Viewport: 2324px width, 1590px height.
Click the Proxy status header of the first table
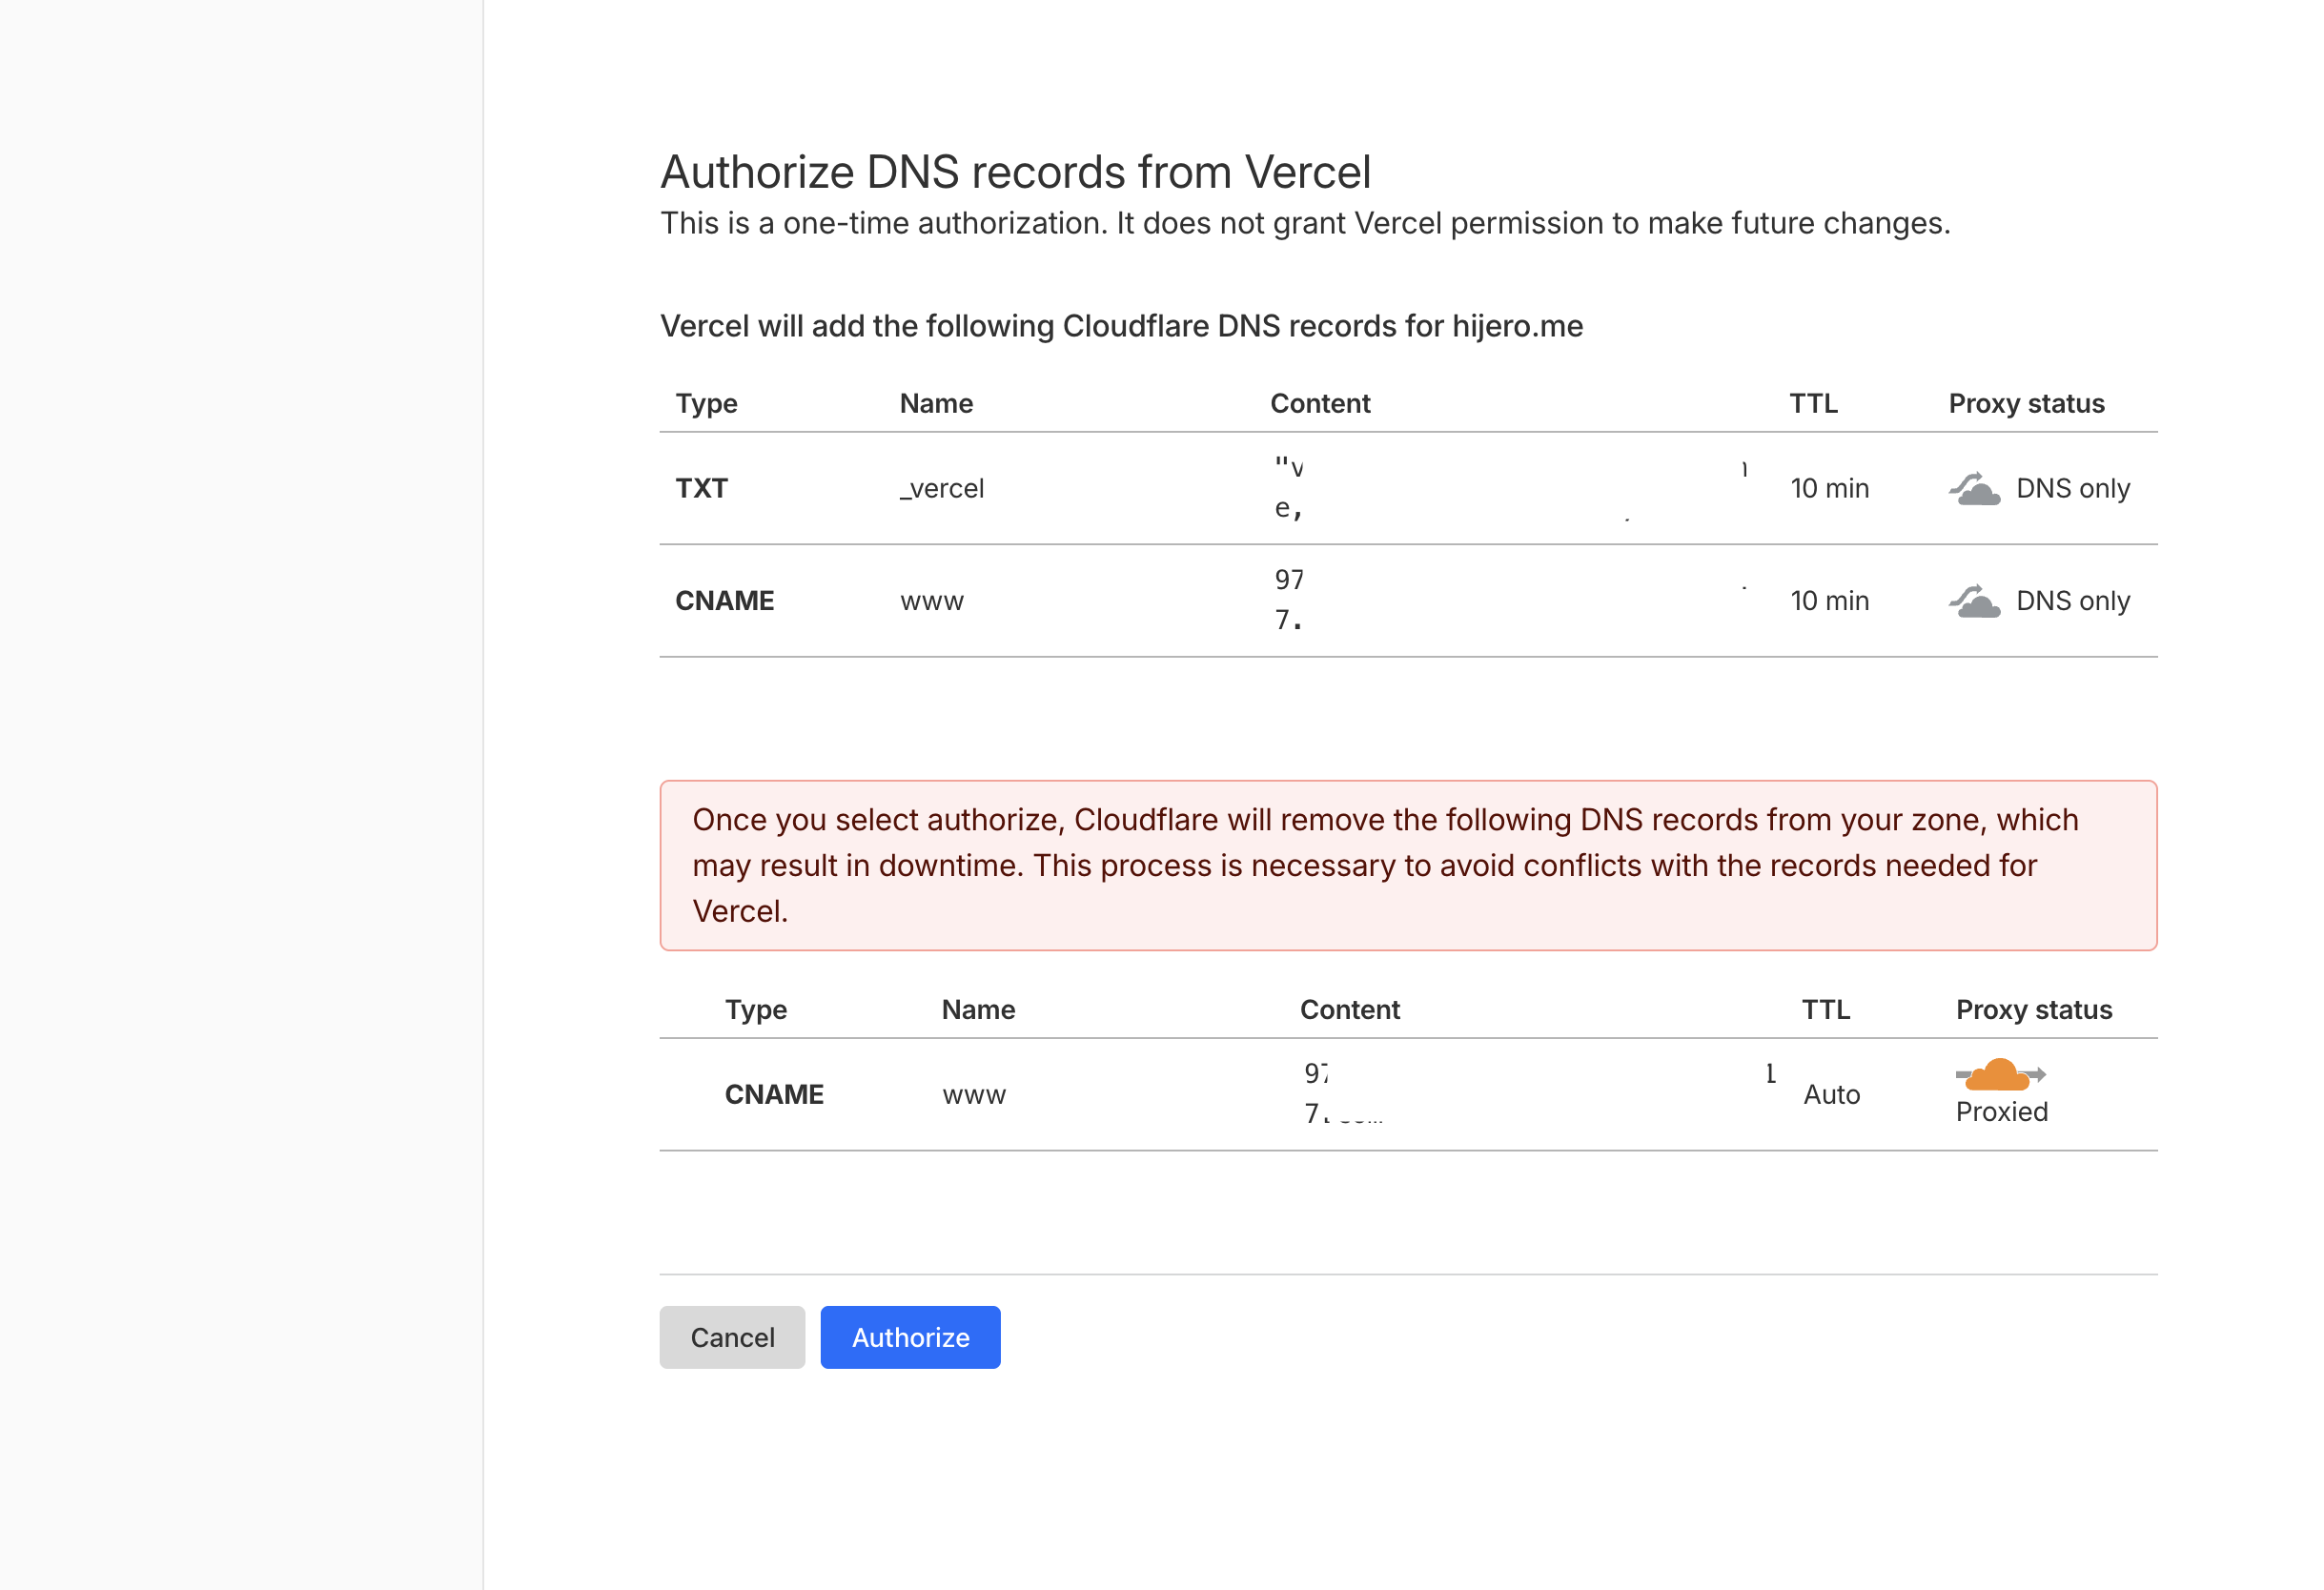tap(2026, 403)
